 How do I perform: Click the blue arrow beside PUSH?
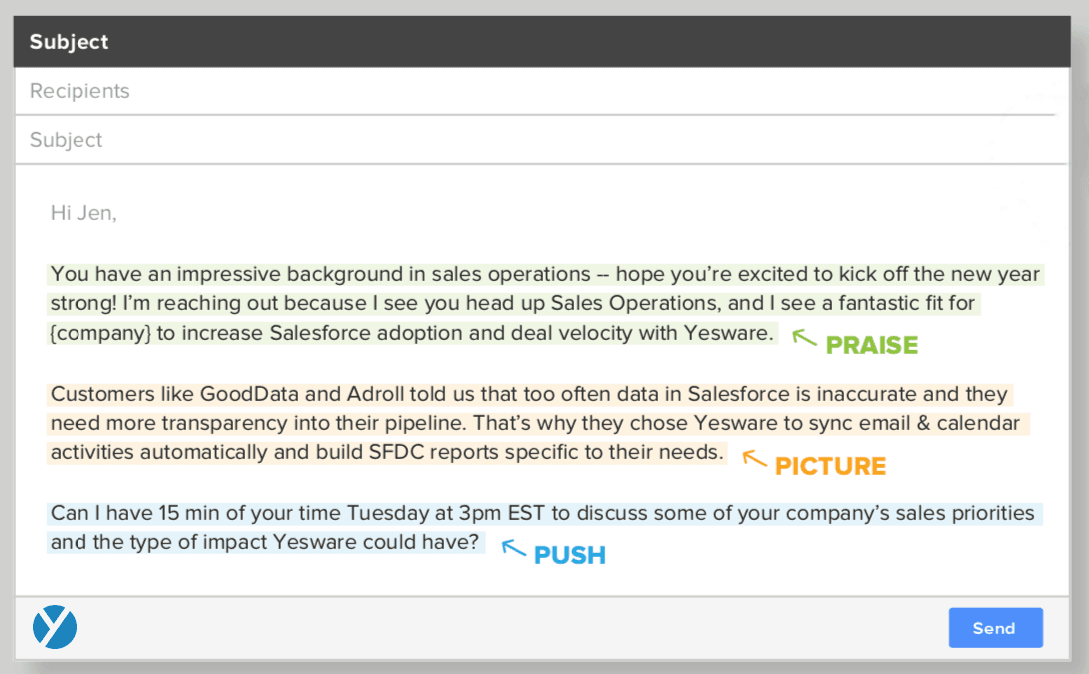click(513, 547)
